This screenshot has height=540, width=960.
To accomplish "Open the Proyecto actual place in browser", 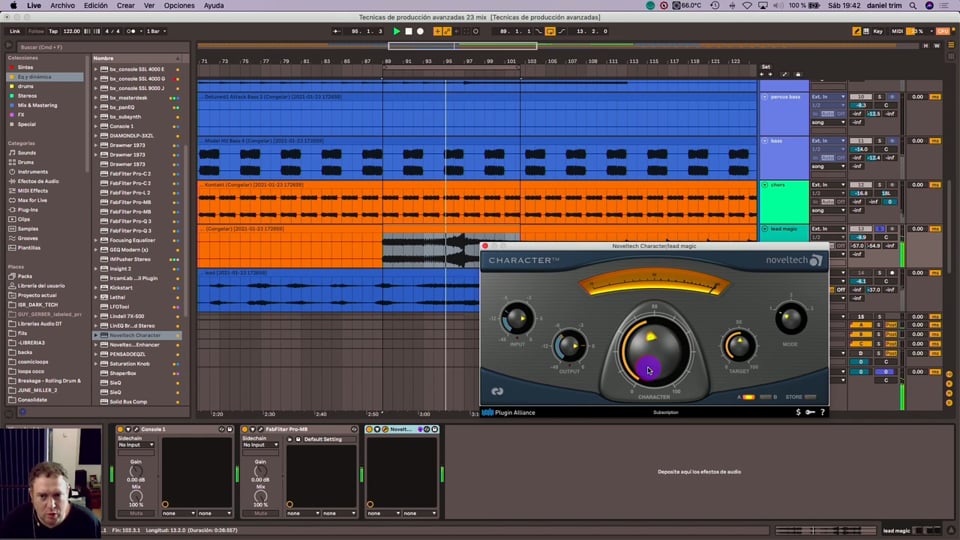I will 37,295.
